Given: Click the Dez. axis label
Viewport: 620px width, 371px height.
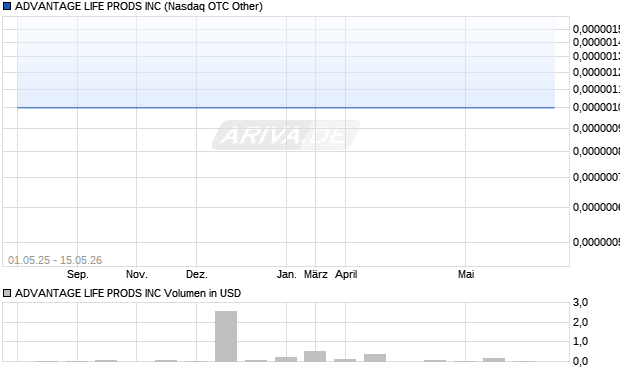Looking at the screenshot, I should (x=197, y=274).
